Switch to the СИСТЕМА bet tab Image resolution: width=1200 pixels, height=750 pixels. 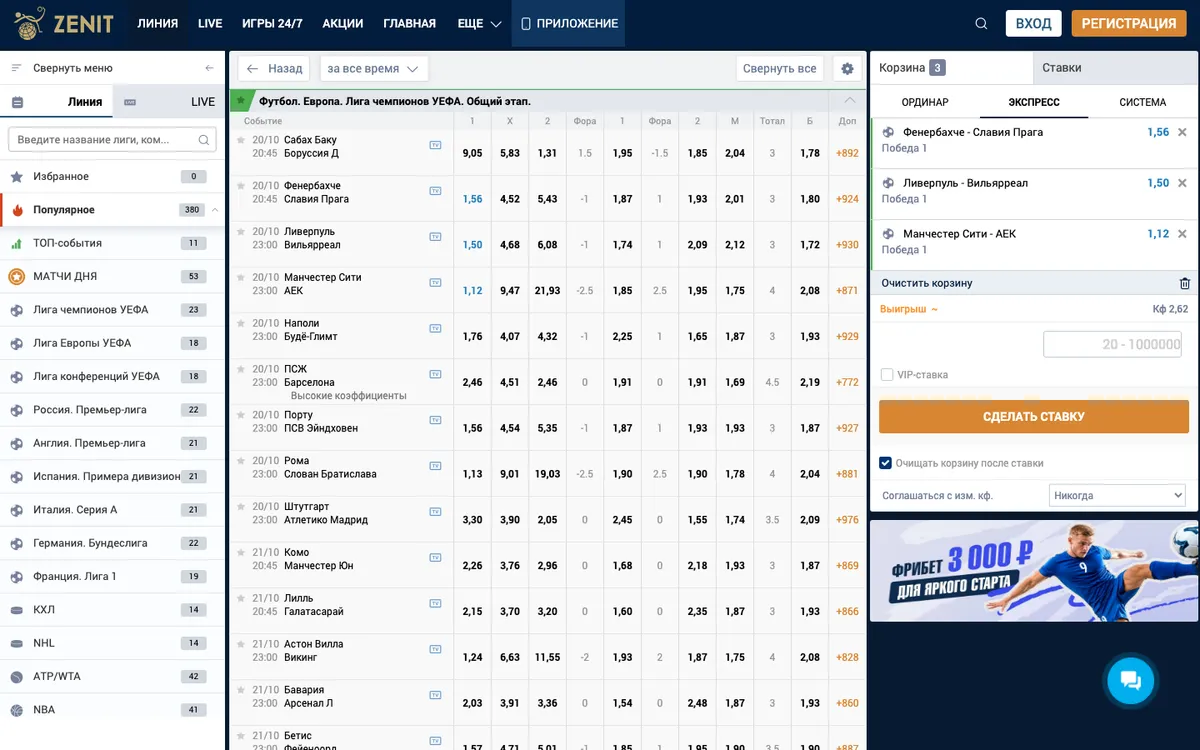click(1143, 102)
